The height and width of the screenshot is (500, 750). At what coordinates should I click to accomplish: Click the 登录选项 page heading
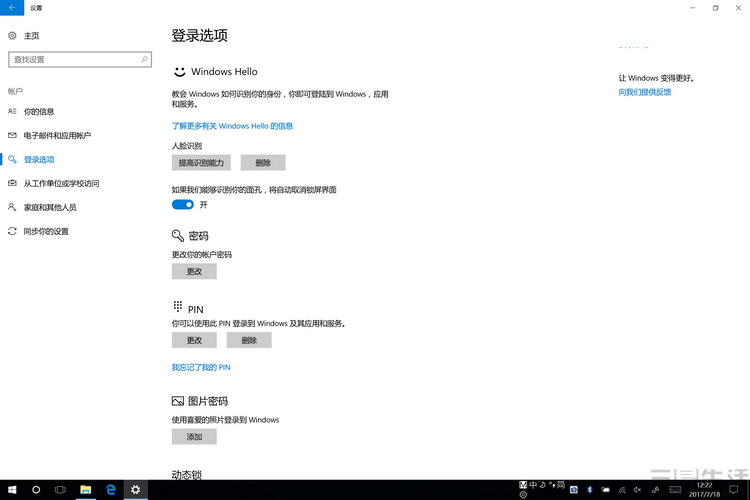coord(199,35)
